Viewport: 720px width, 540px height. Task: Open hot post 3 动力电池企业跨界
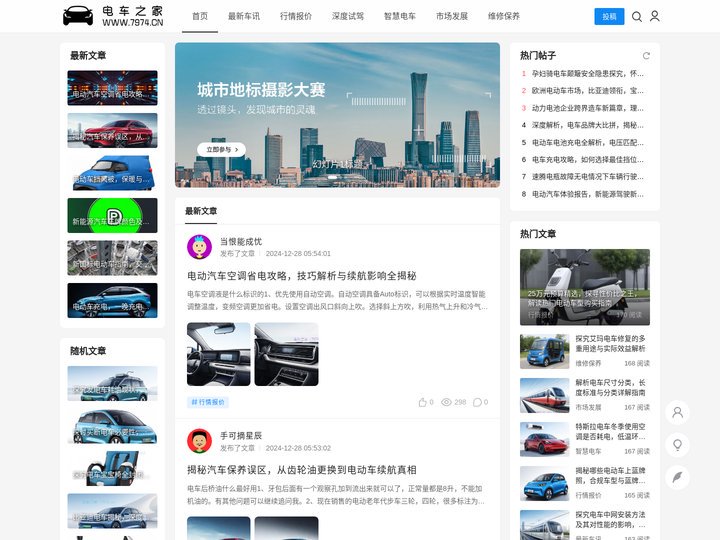point(587,108)
